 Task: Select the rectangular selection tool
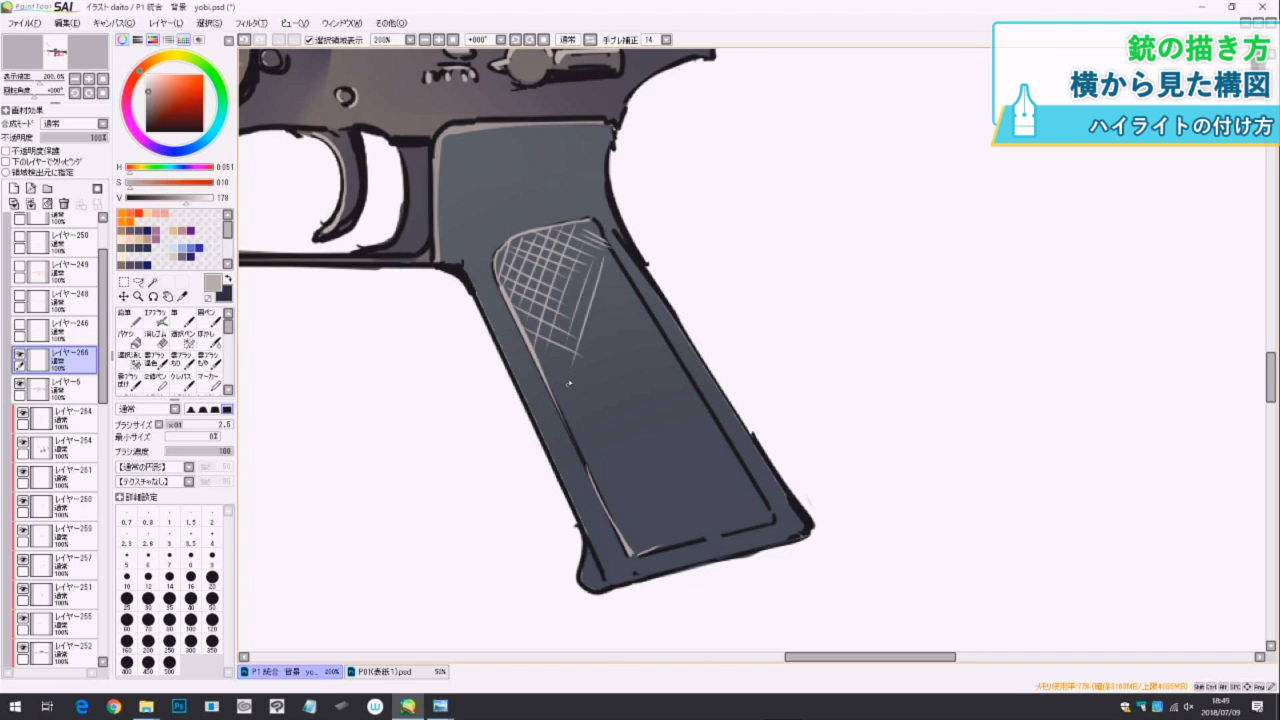pos(124,283)
